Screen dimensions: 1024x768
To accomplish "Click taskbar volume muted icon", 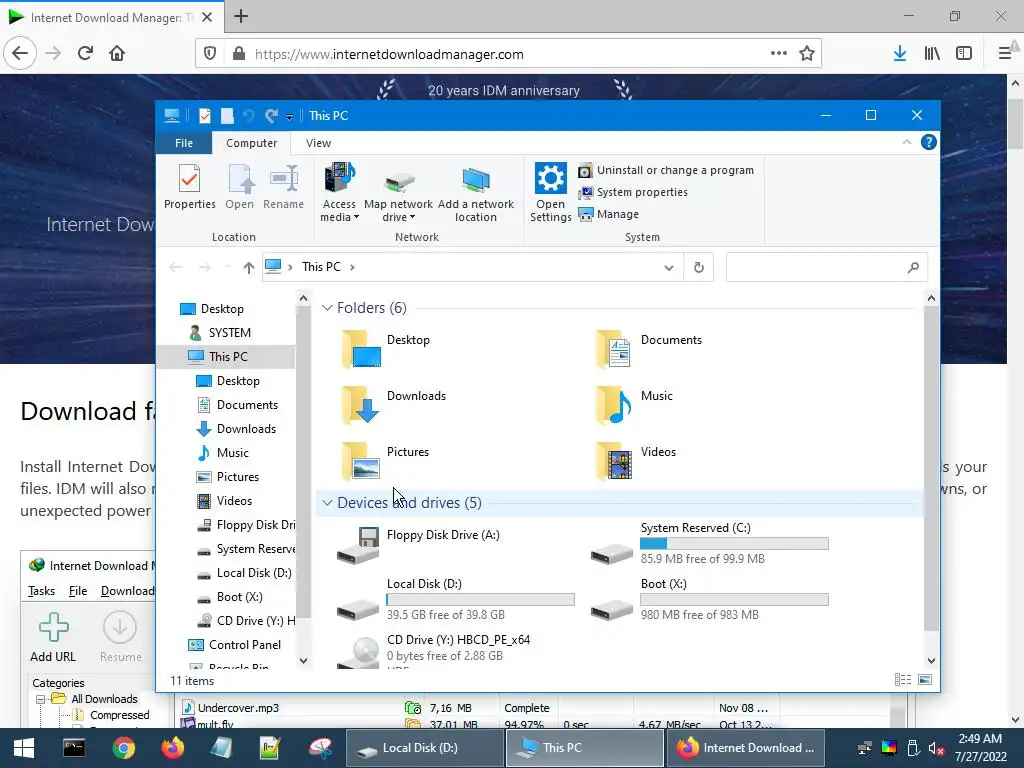I will 936,748.
